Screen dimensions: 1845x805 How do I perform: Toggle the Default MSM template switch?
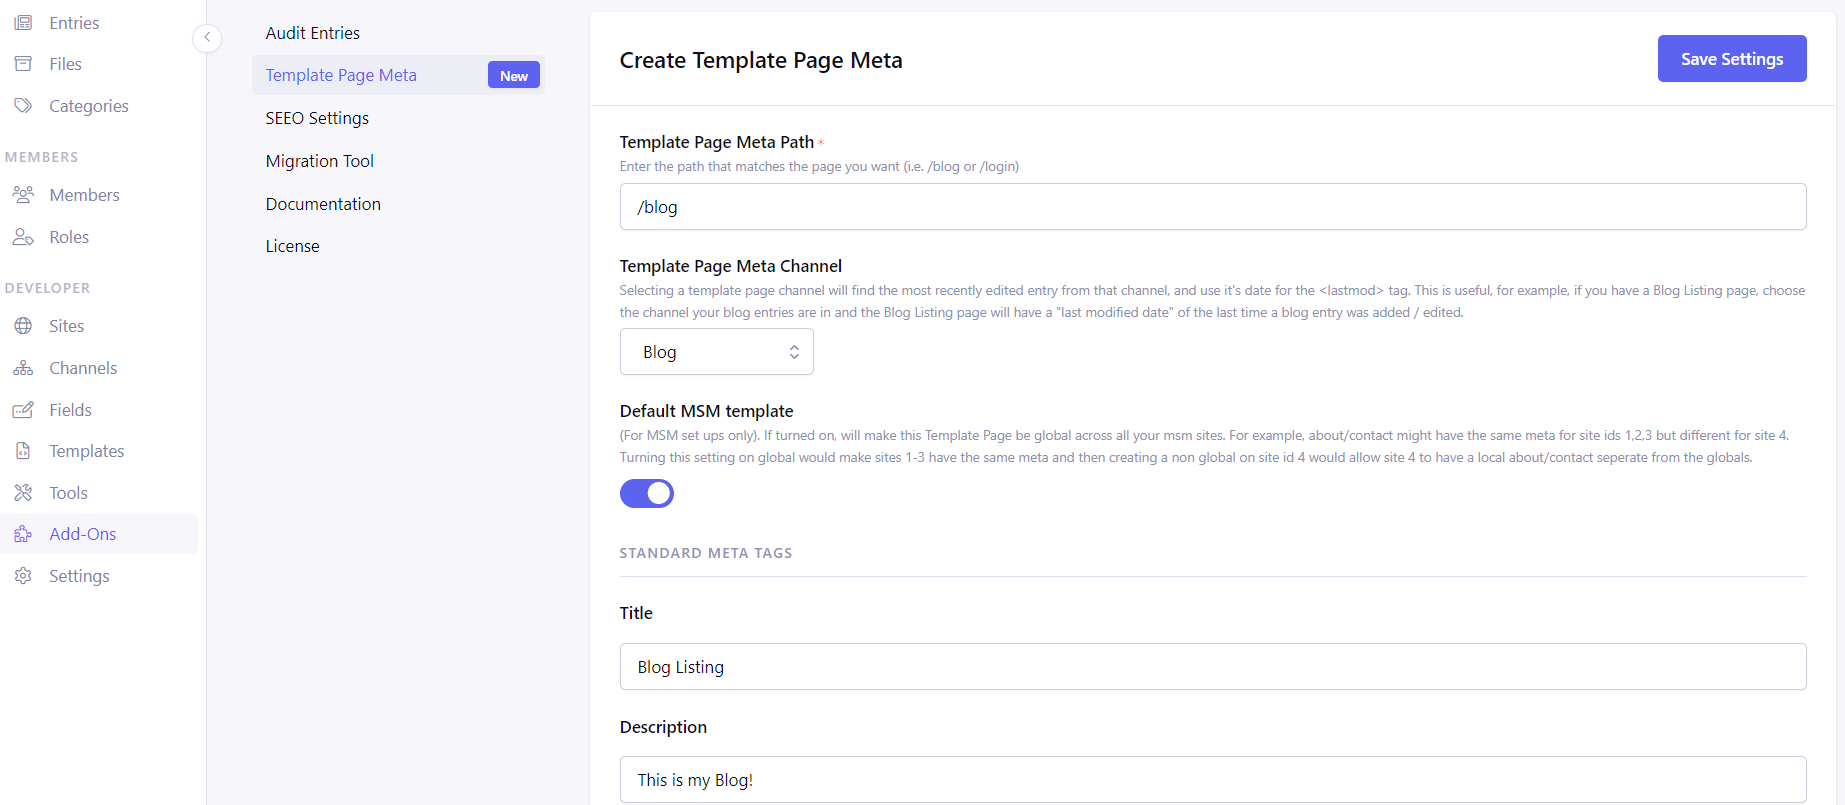pos(647,493)
